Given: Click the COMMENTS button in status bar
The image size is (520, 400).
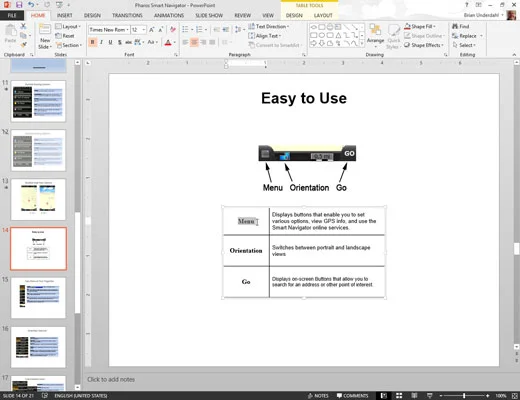Looking at the screenshot, I should click(x=352, y=396).
